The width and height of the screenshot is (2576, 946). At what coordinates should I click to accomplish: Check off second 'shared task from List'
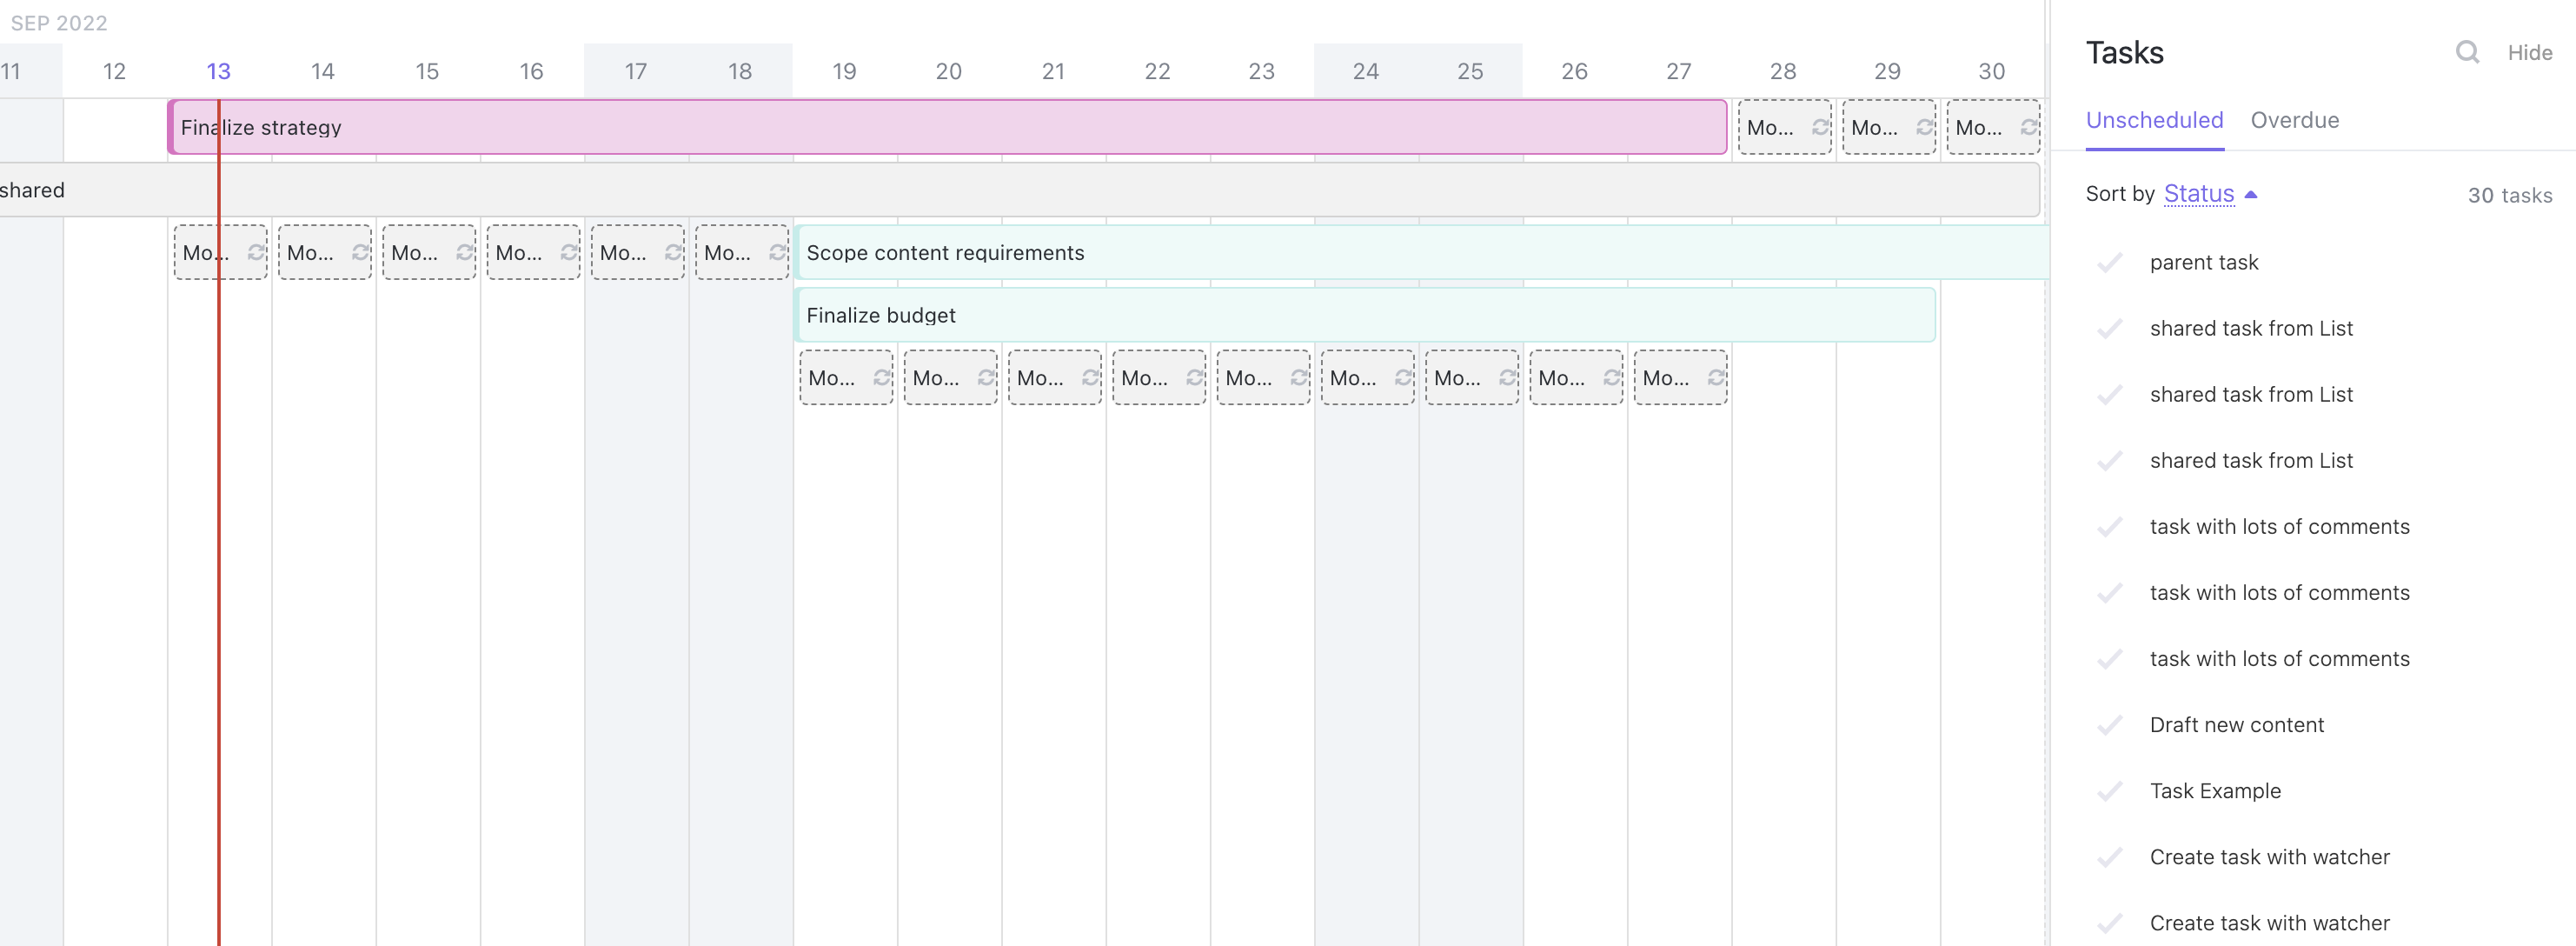tap(2110, 395)
